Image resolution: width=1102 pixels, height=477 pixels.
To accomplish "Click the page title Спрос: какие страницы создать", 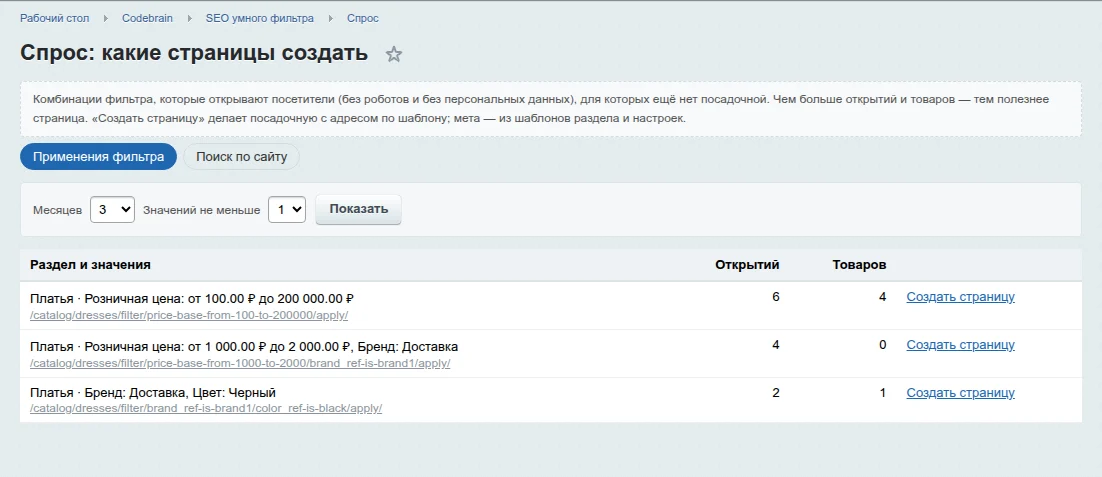I will point(194,53).
